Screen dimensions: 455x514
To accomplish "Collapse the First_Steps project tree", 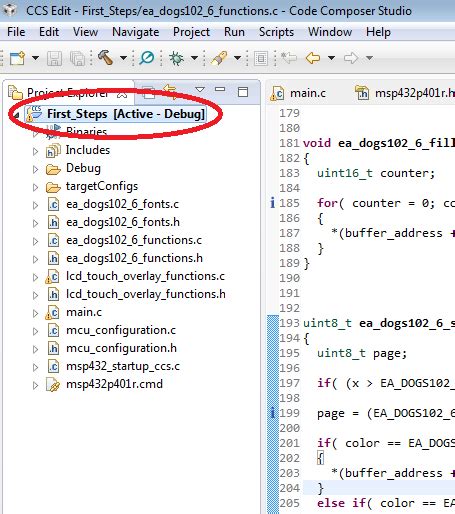I will 16,115.
